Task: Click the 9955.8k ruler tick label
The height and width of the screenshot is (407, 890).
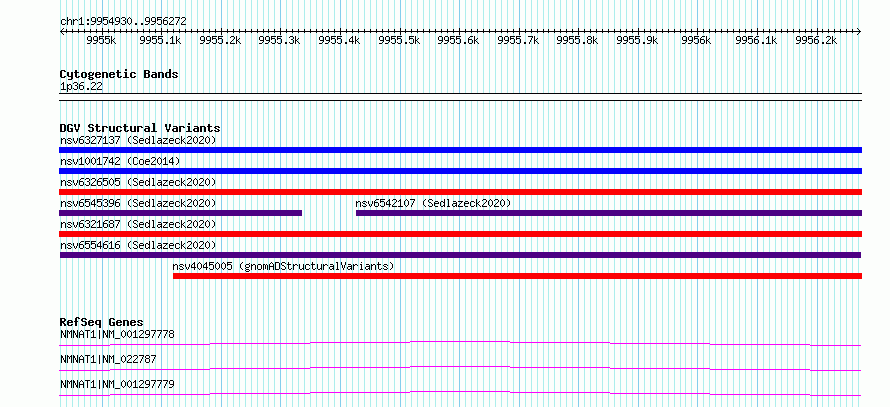Action: [577, 40]
